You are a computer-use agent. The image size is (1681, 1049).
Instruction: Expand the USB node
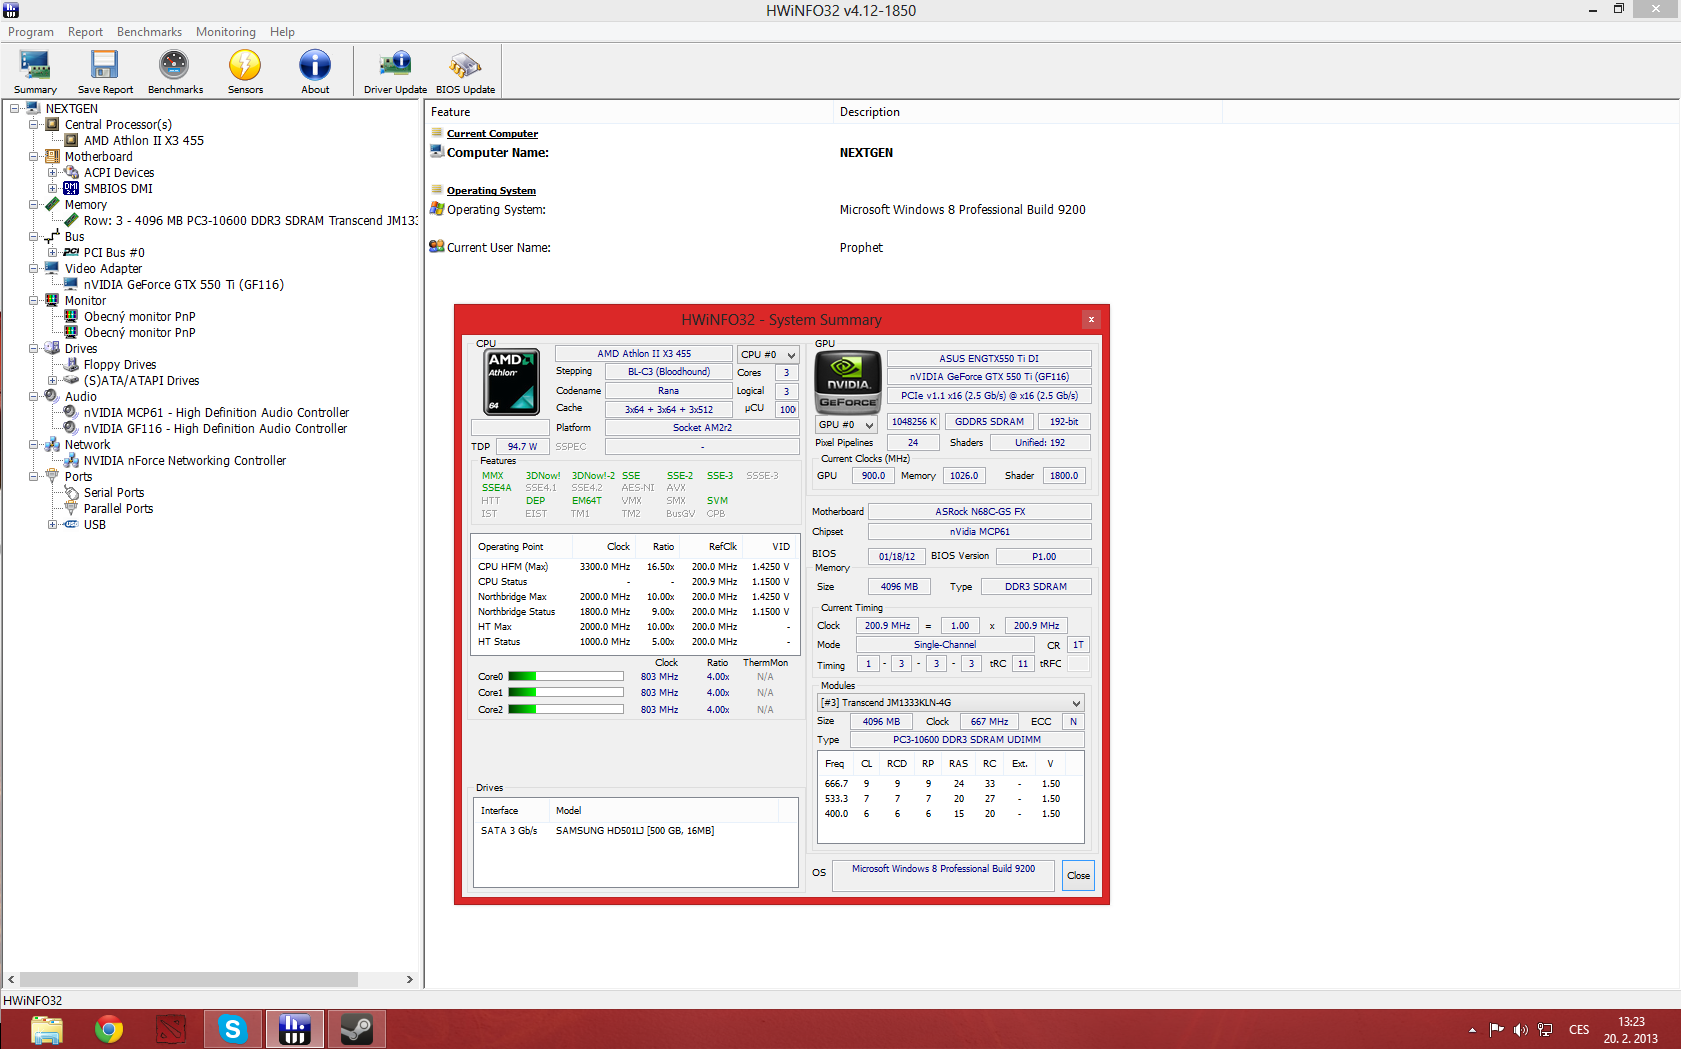(52, 524)
